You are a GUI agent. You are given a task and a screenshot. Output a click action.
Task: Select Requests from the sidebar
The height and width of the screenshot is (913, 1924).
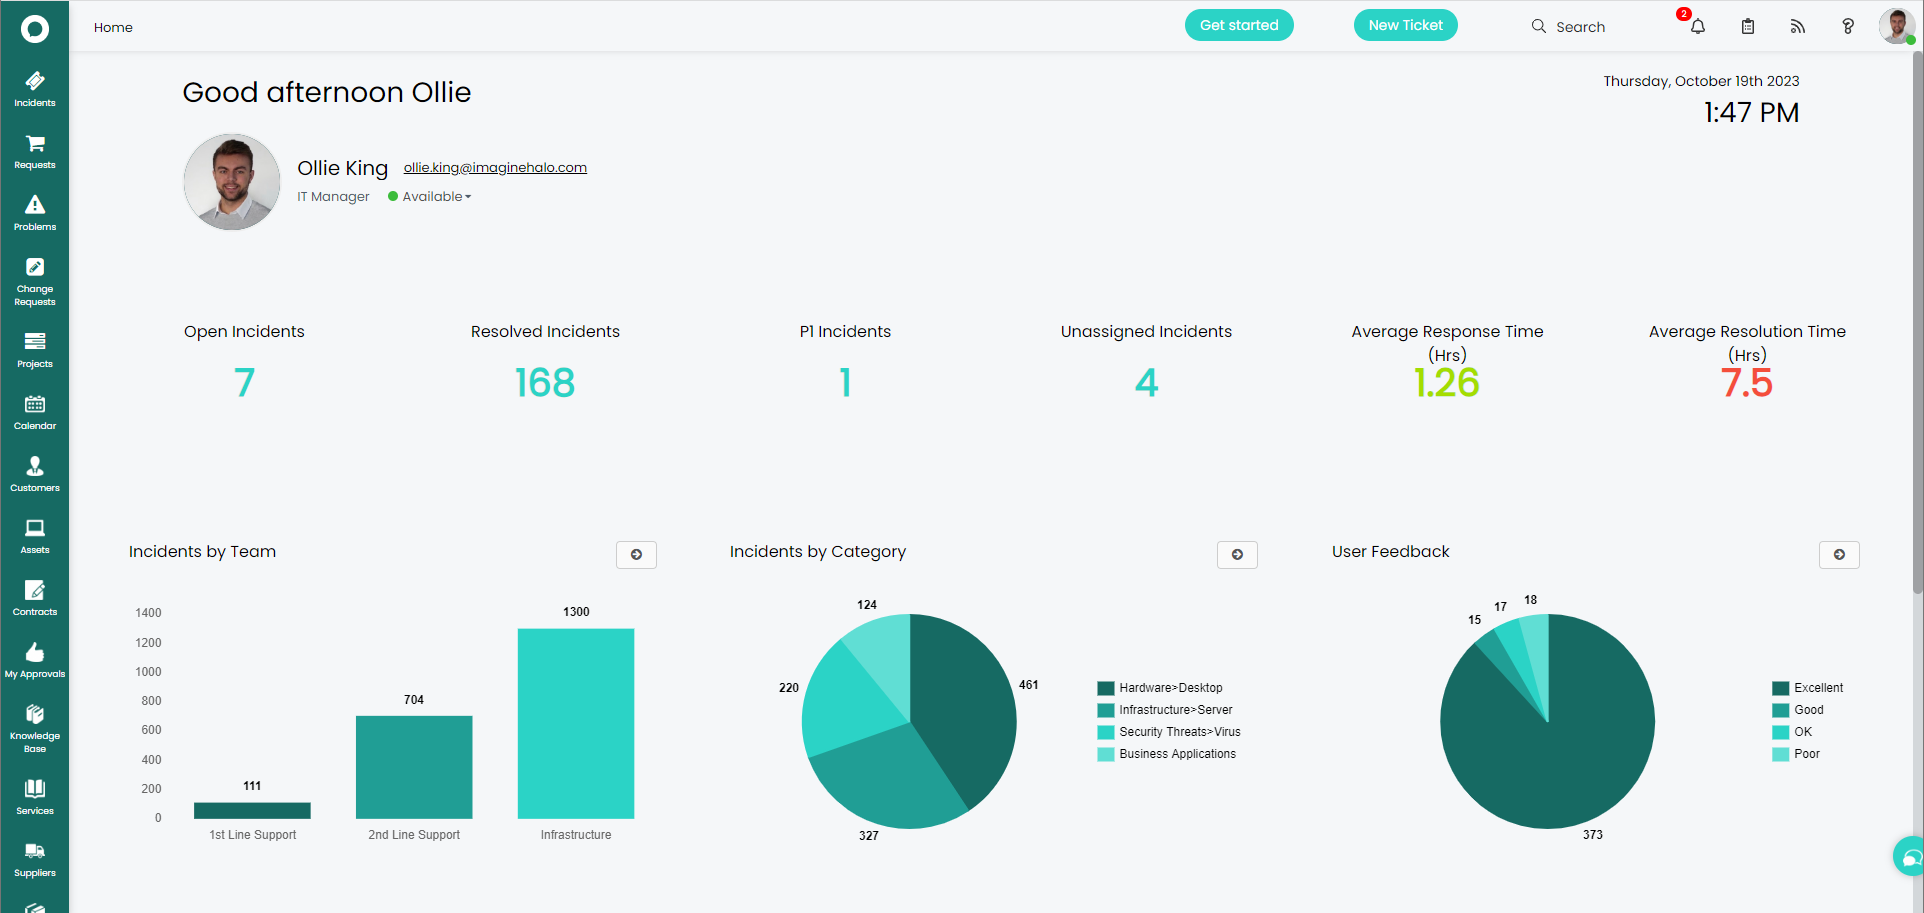click(35, 150)
